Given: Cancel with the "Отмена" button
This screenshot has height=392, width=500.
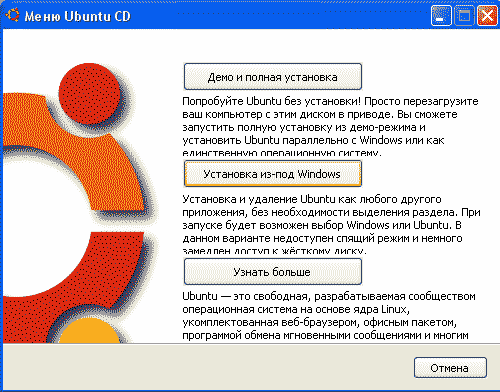Looking at the screenshot, I should click(450, 368).
